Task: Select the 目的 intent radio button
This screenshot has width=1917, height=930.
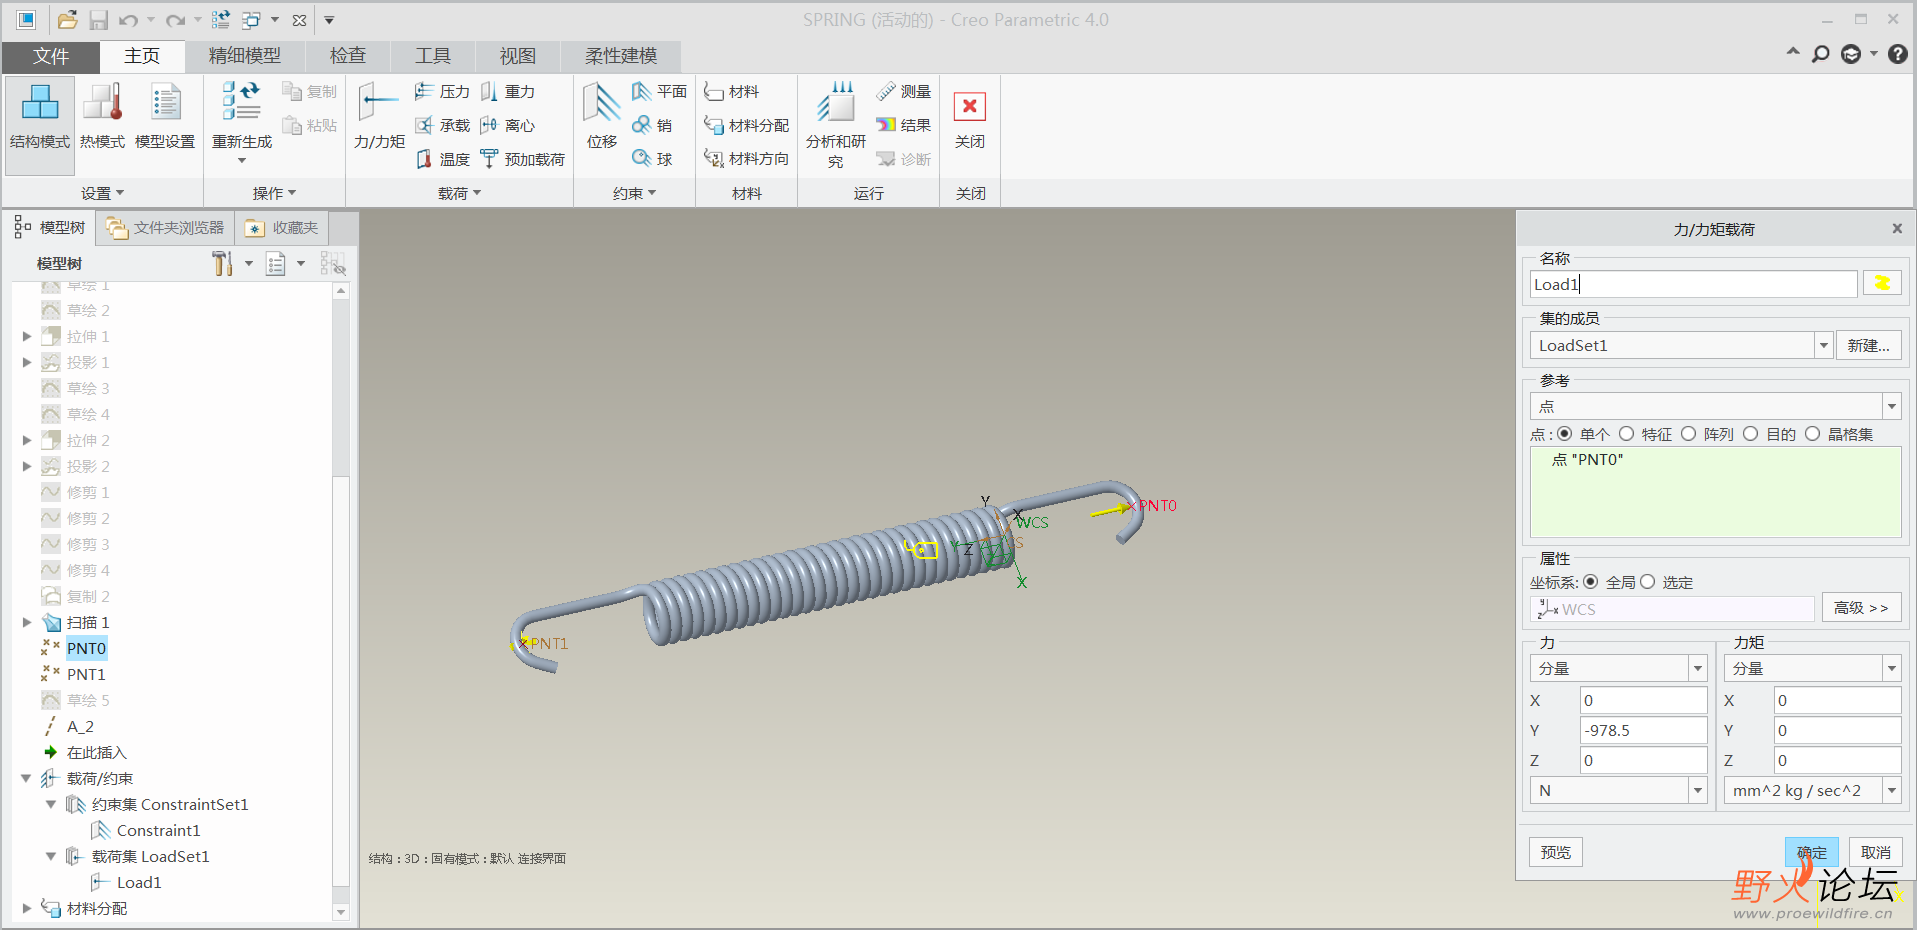Action: [x=1751, y=434]
